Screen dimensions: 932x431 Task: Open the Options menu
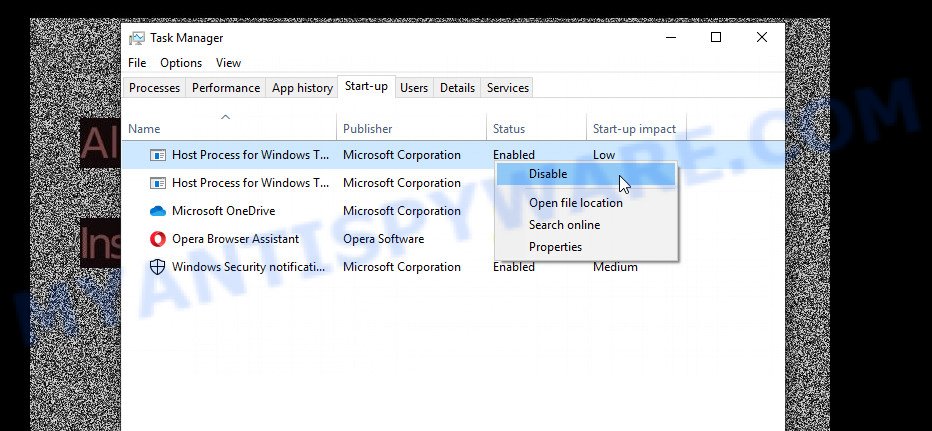coord(181,63)
